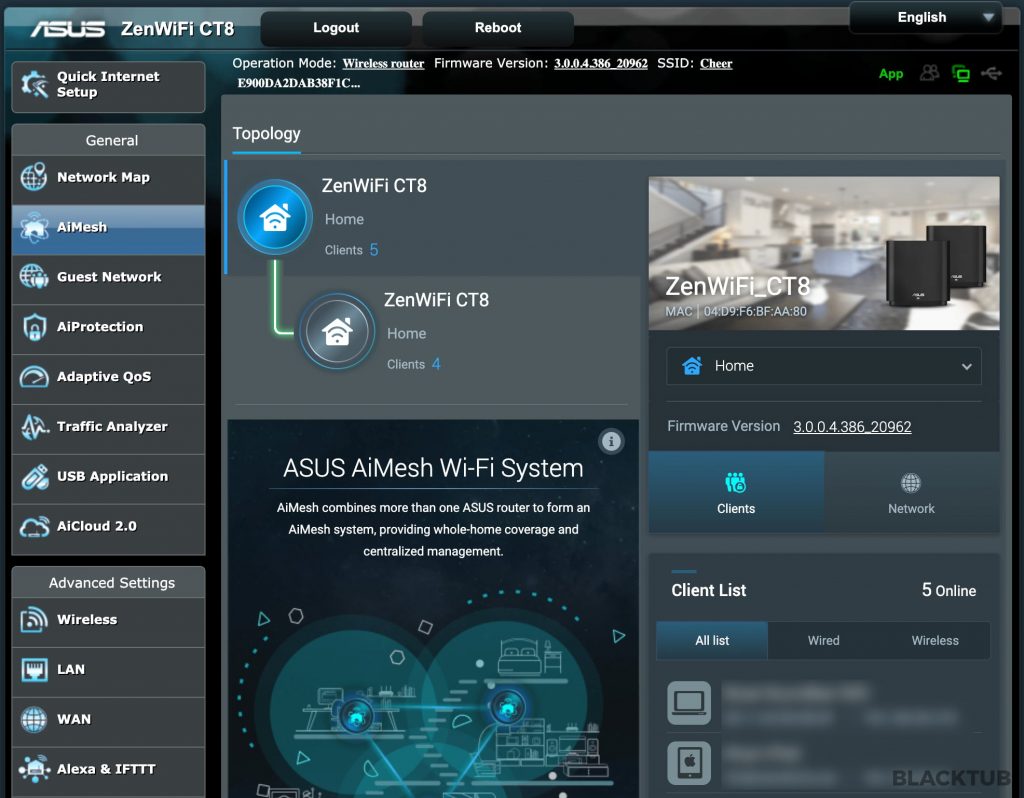Click the Logout button
Screen dimensions: 1024x798
click(336, 28)
